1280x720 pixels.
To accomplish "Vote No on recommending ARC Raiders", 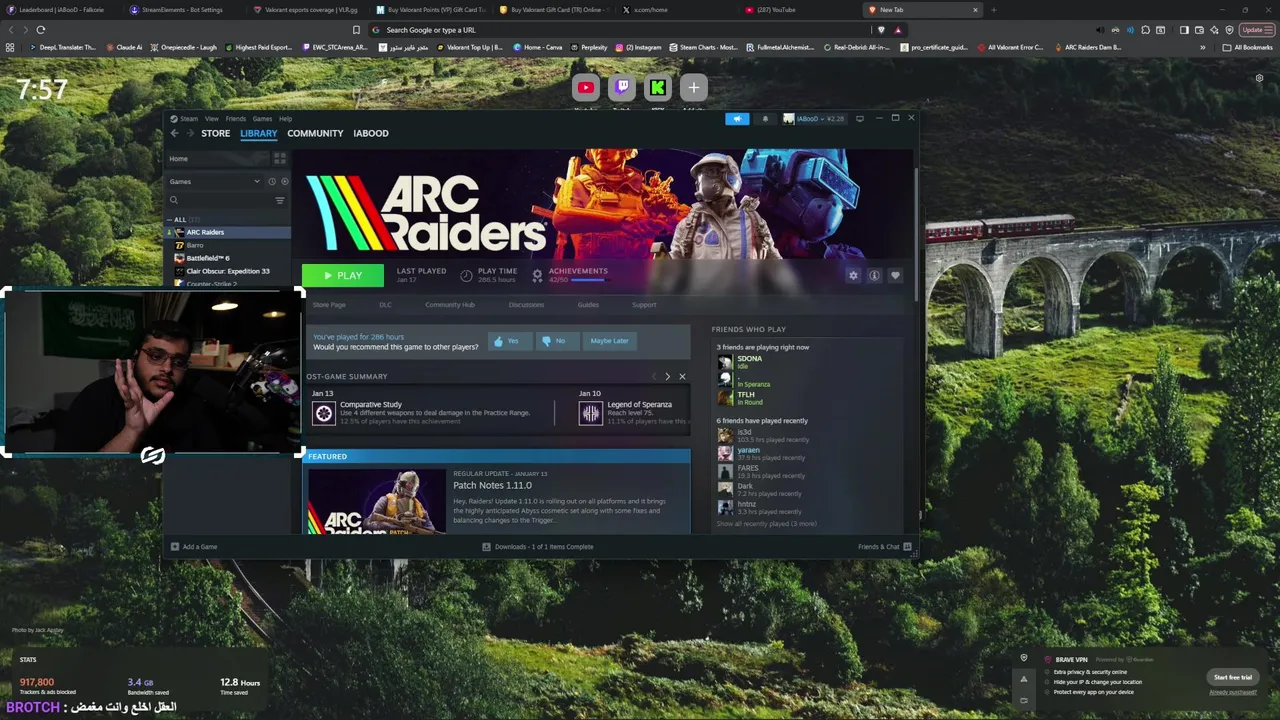I will coord(556,341).
